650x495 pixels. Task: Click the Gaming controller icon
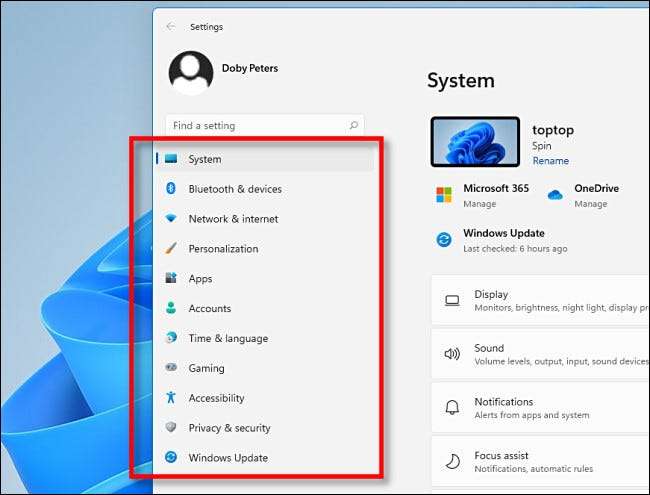(x=170, y=368)
